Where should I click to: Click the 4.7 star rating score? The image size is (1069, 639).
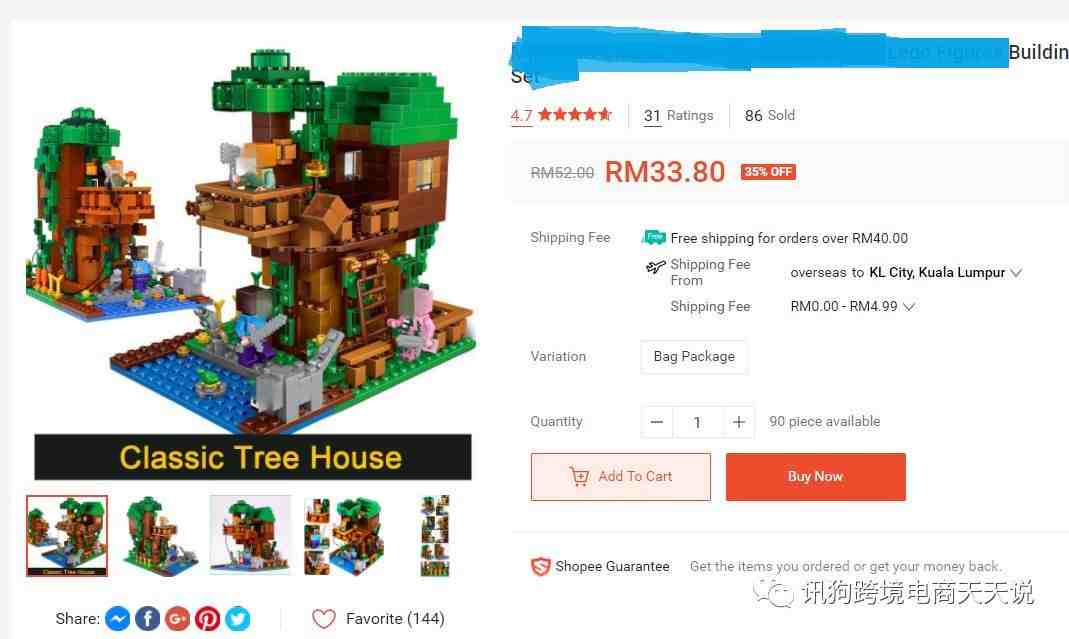point(522,115)
